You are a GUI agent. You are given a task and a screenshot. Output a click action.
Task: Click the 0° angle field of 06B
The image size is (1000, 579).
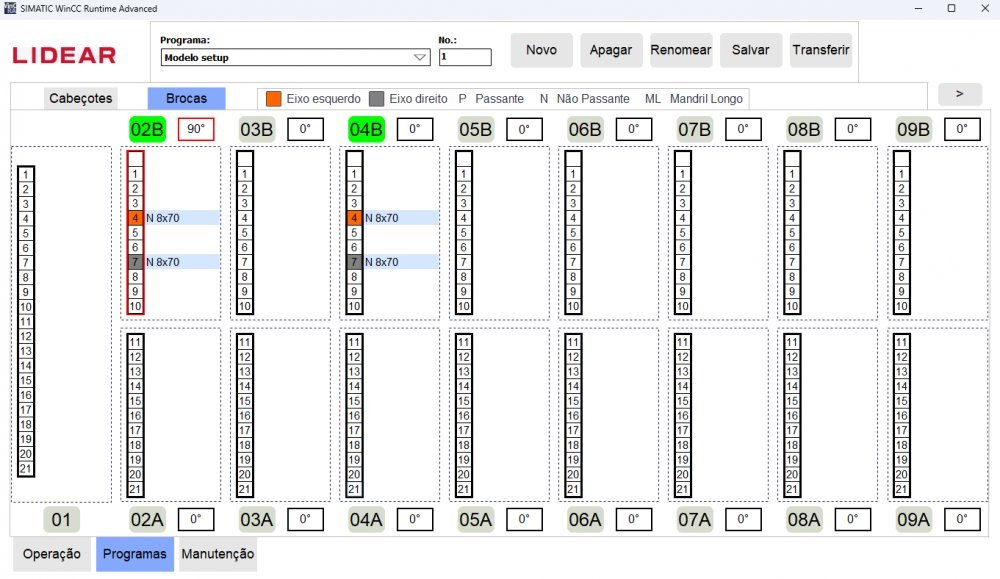point(634,129)
